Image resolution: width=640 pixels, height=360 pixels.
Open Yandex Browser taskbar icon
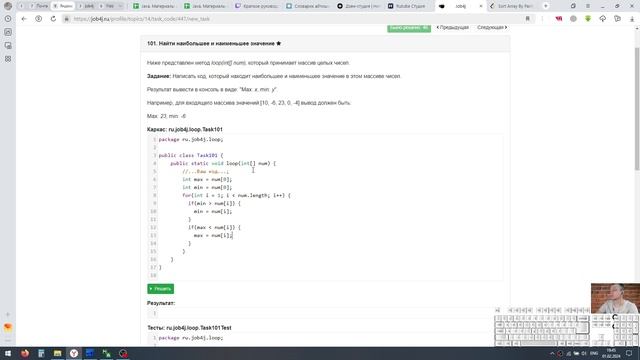(74, 353)
